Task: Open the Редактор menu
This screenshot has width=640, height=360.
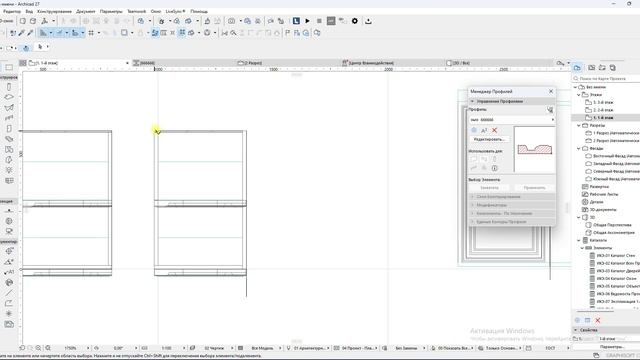Action: pyautogui.click(x=12, y=11)
